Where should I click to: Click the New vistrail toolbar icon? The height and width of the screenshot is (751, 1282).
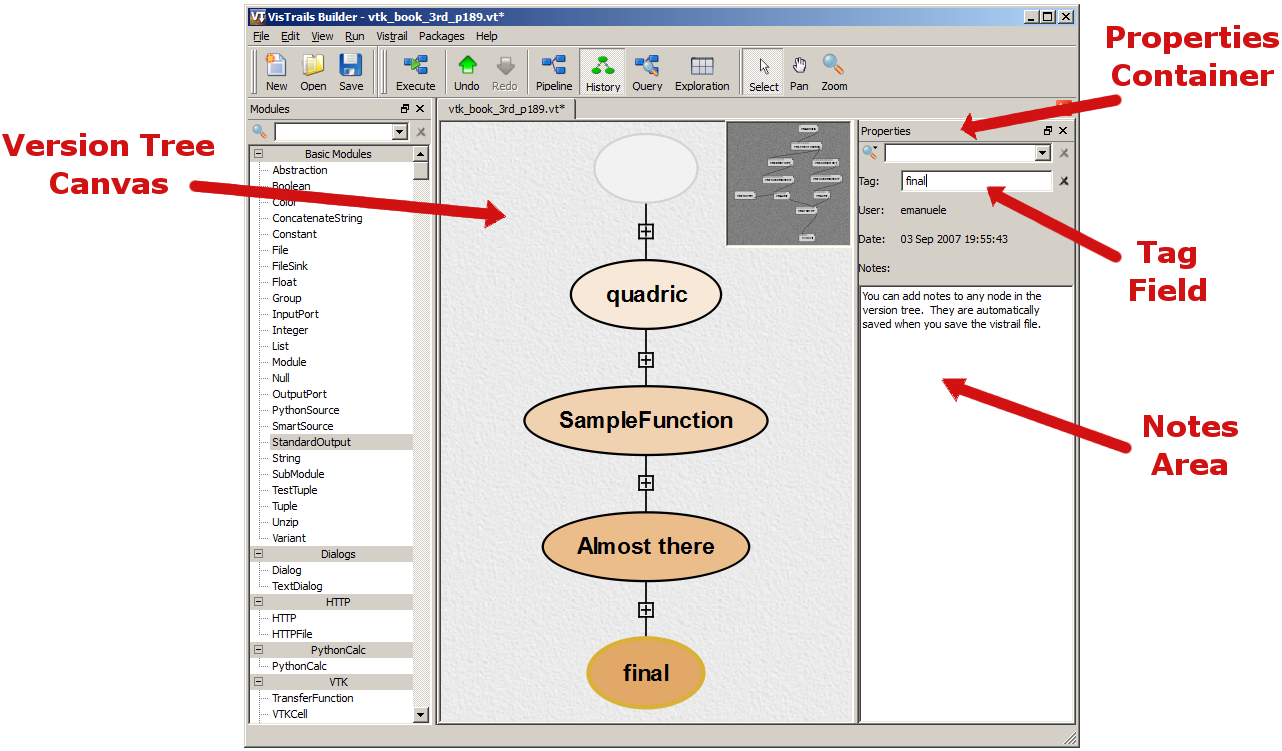coord(276,72)
